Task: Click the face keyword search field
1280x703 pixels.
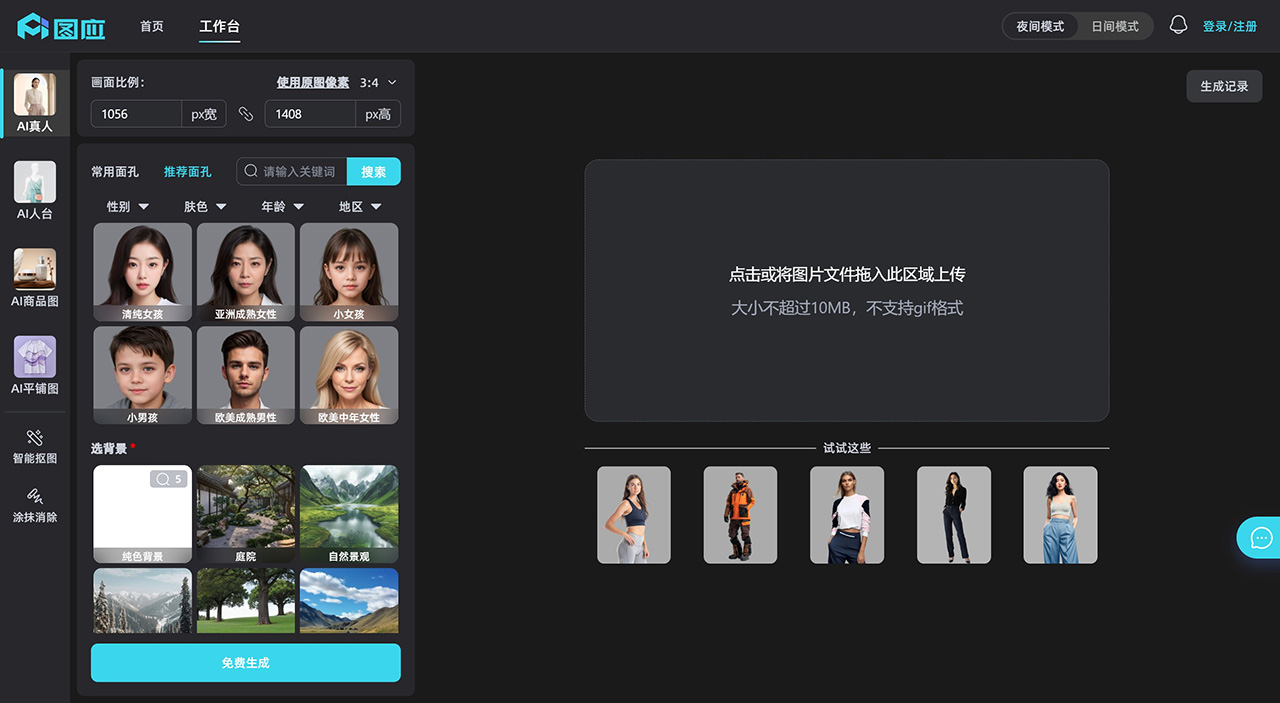Action: pos(298,172)
